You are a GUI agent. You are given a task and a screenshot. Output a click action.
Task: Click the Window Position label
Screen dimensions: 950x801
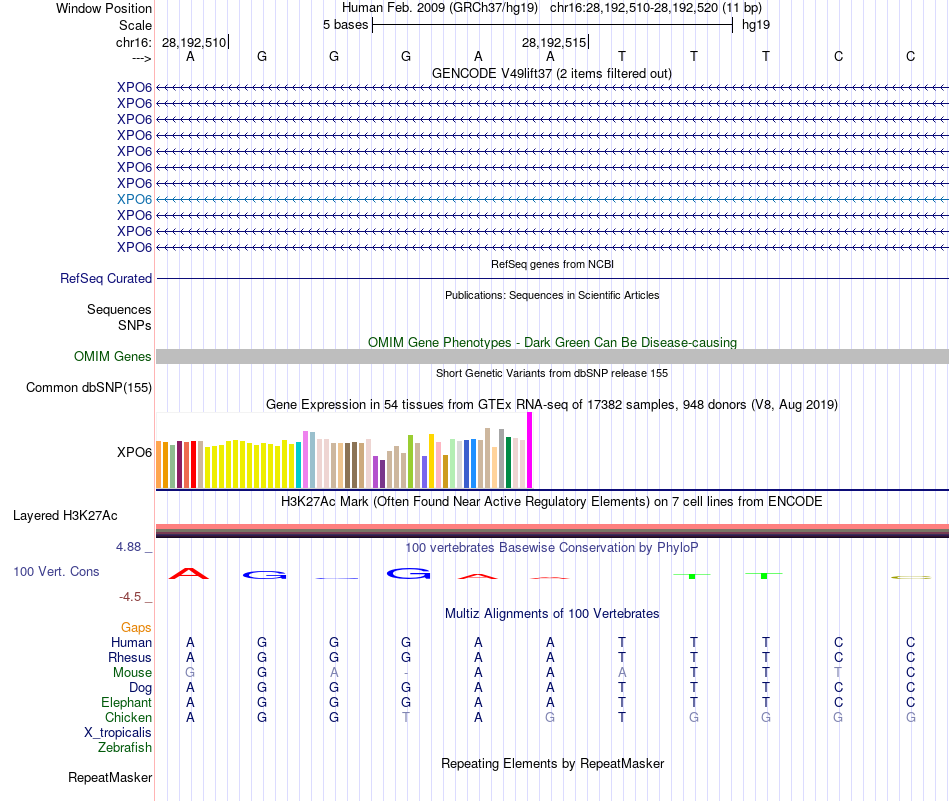(x=104, y=8)
